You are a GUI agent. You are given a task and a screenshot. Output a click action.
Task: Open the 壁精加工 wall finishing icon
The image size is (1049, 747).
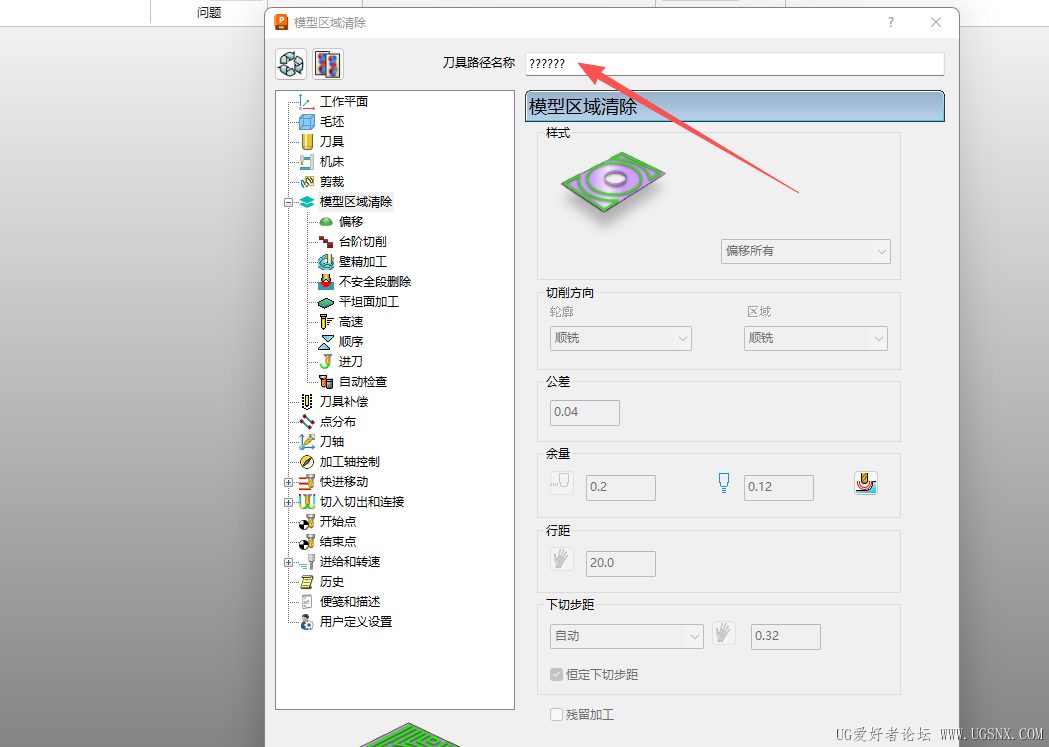[x=326, y=261]
